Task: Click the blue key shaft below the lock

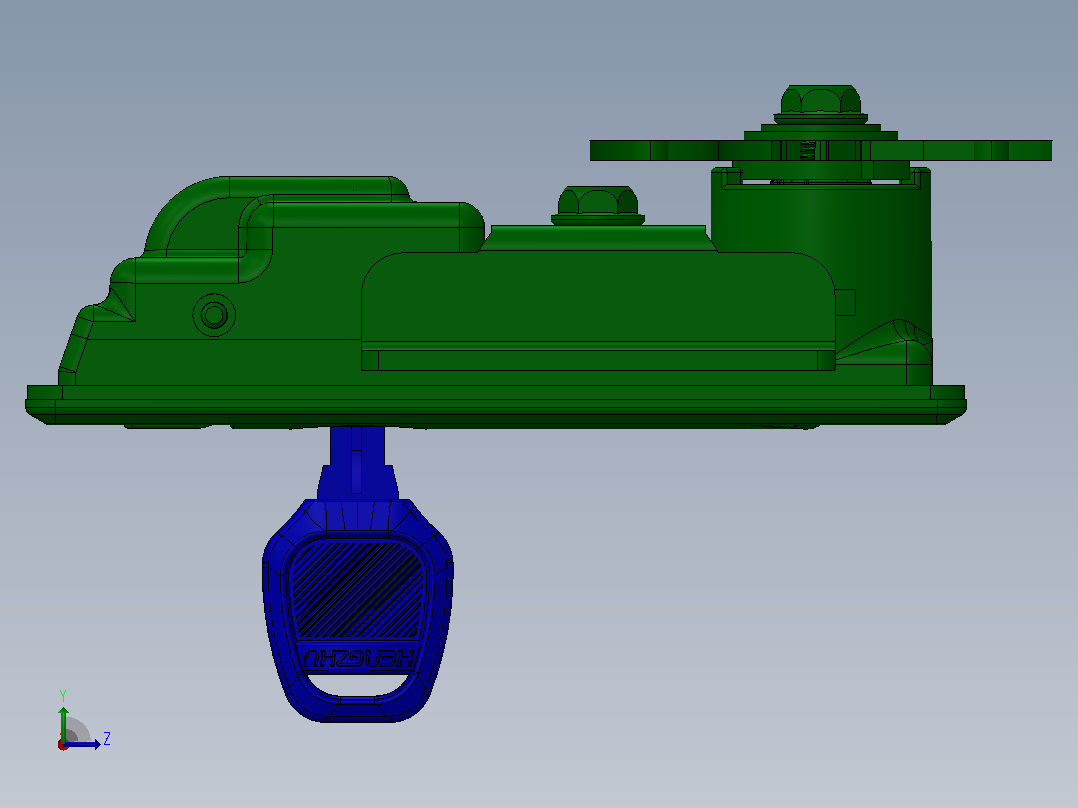Action: point(357,462)
